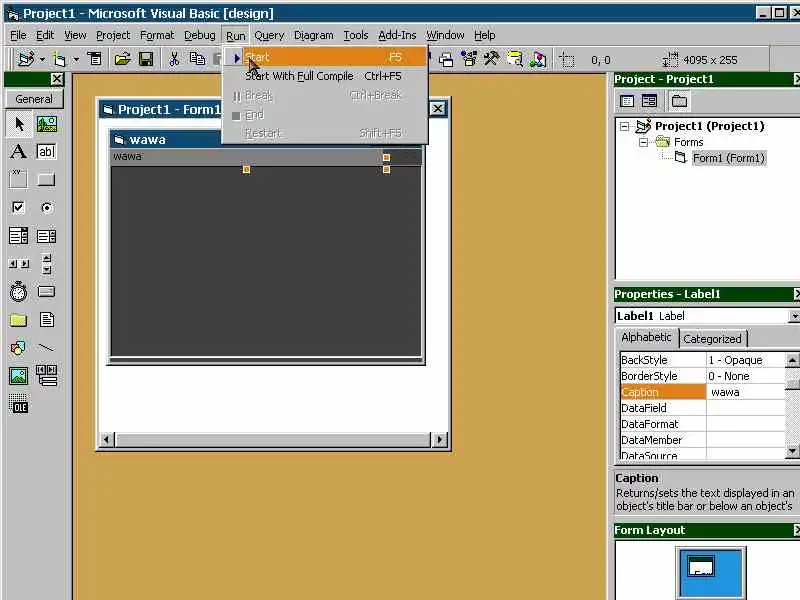Select the Timer stopwatch control

[x=18, y=291]
